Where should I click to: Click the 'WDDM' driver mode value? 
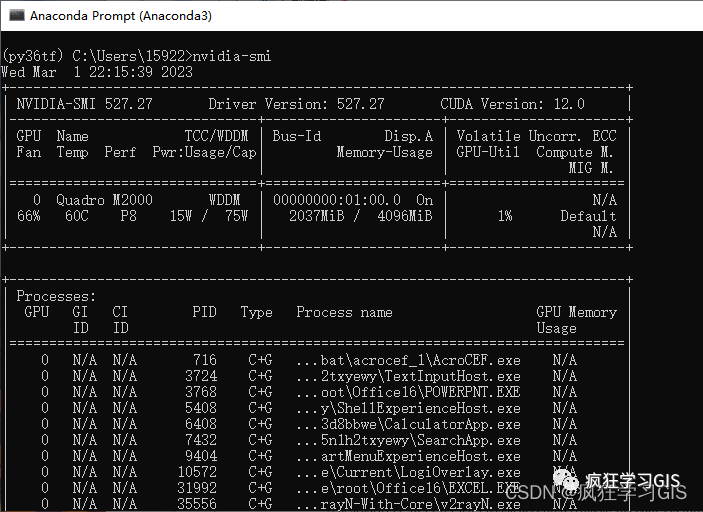coord(224,200)
